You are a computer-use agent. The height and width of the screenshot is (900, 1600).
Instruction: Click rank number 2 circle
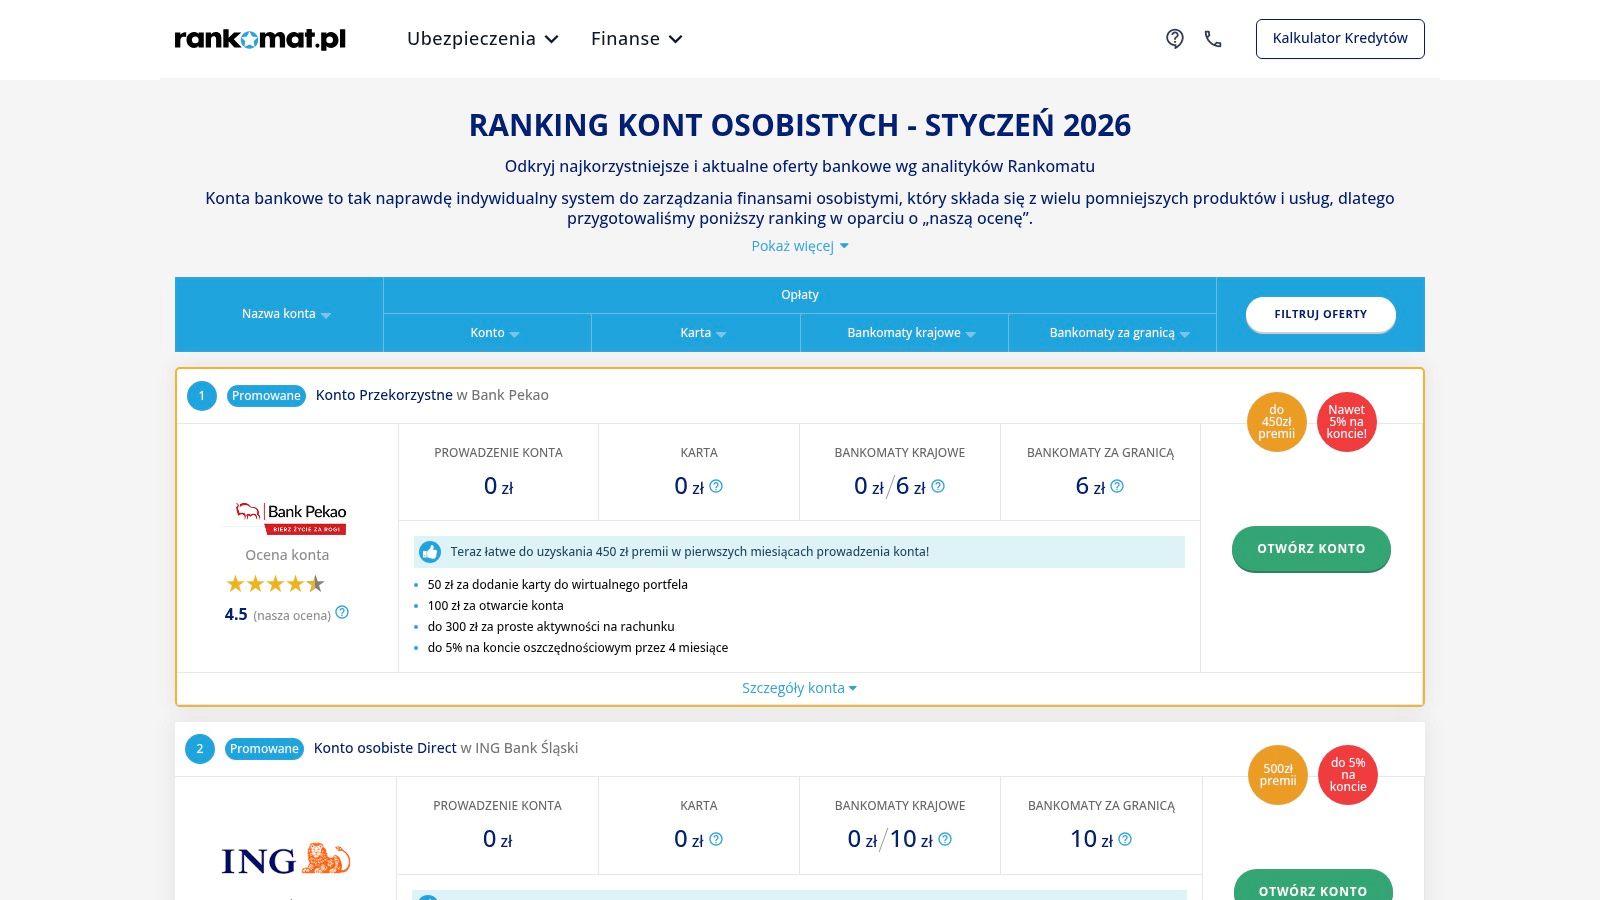(x=200, y=749)
